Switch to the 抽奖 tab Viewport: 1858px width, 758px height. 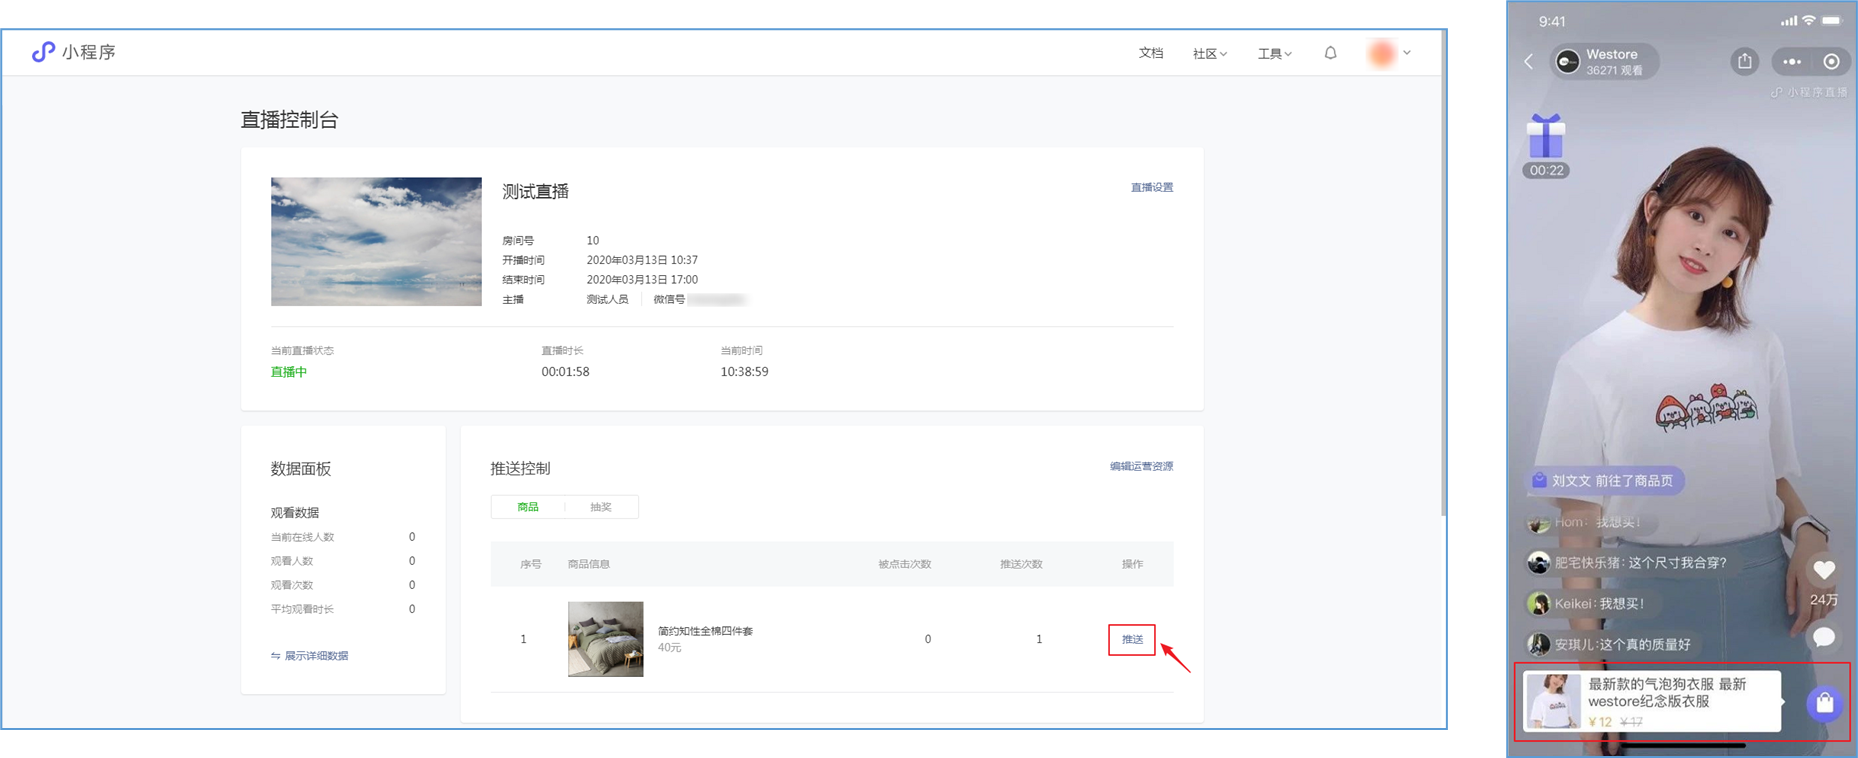click(x=601, y=507)
